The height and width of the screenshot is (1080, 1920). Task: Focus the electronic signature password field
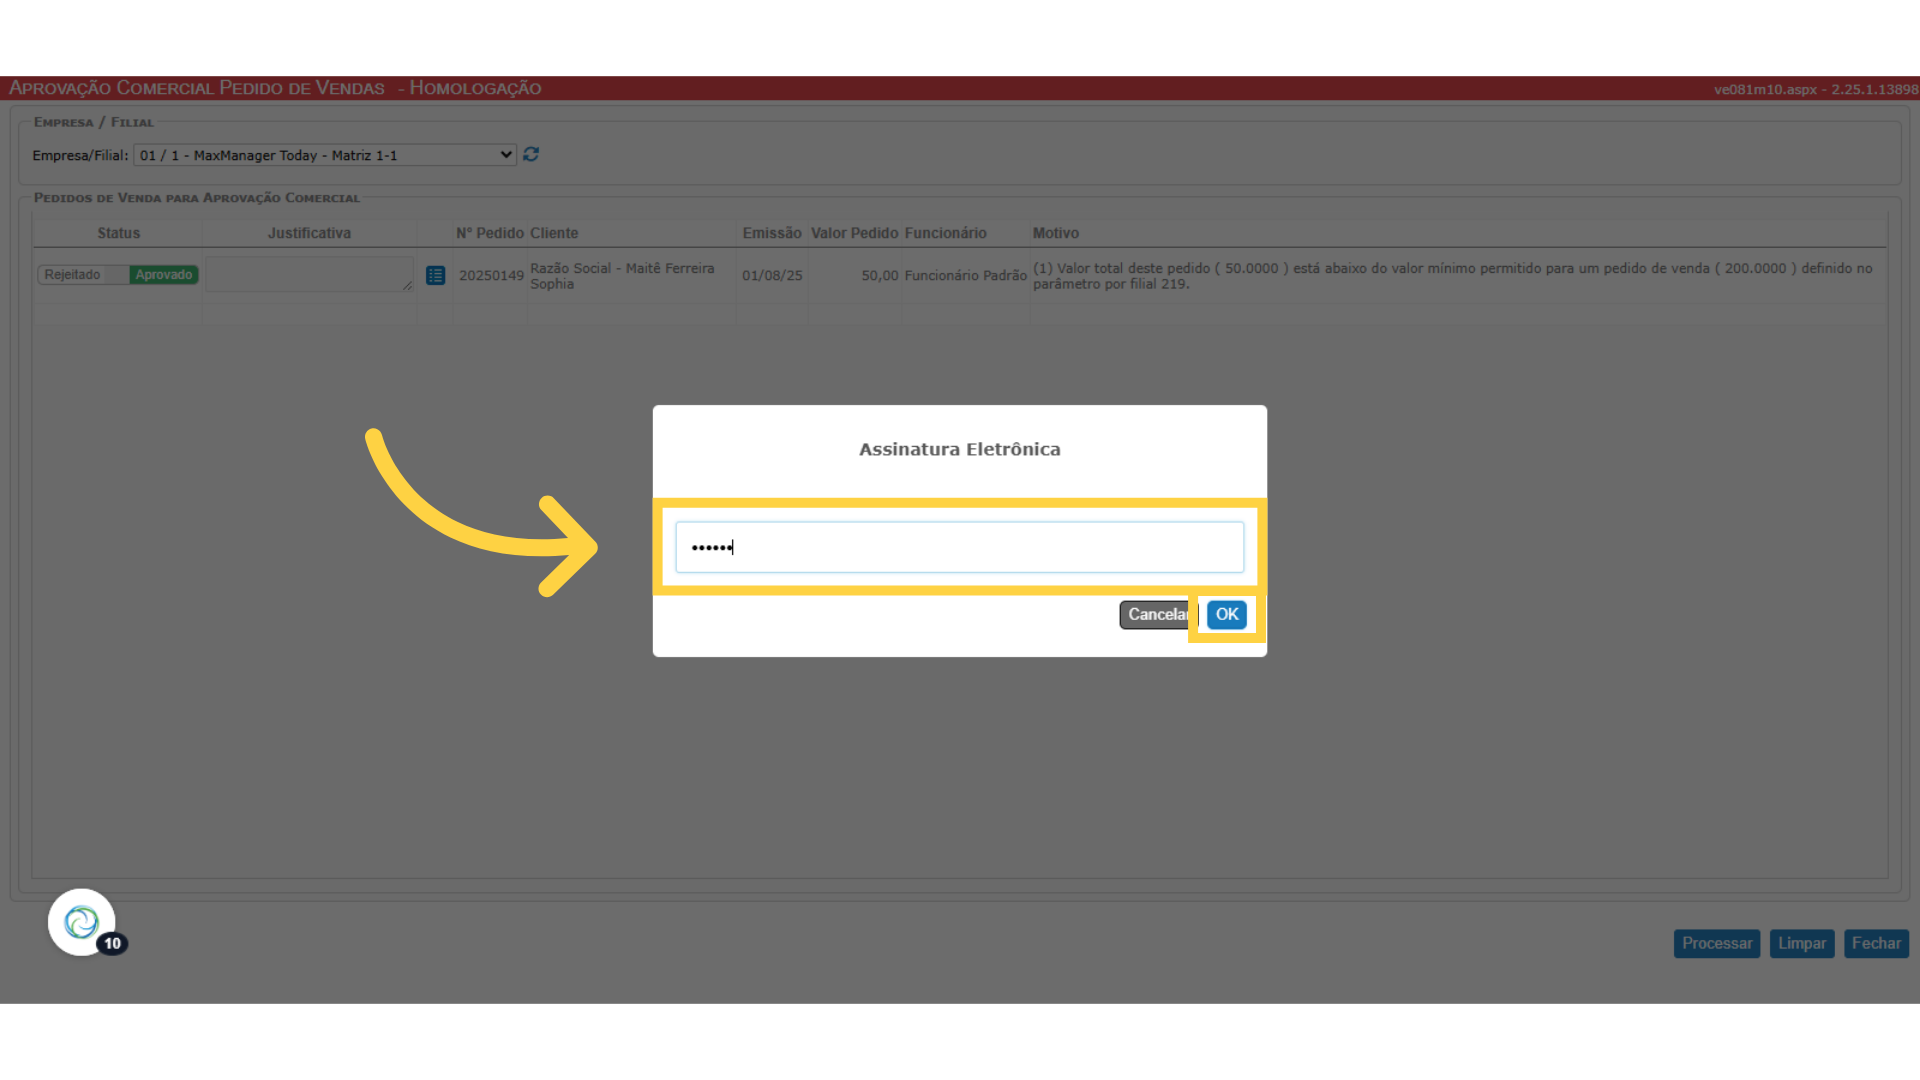pyautogui.click(x=959, y=547)
